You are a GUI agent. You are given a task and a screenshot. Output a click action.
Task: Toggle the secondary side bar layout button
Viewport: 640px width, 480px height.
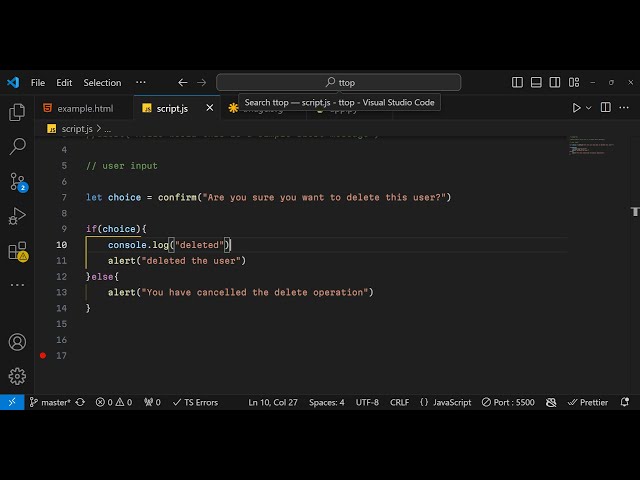click(555, 83)
